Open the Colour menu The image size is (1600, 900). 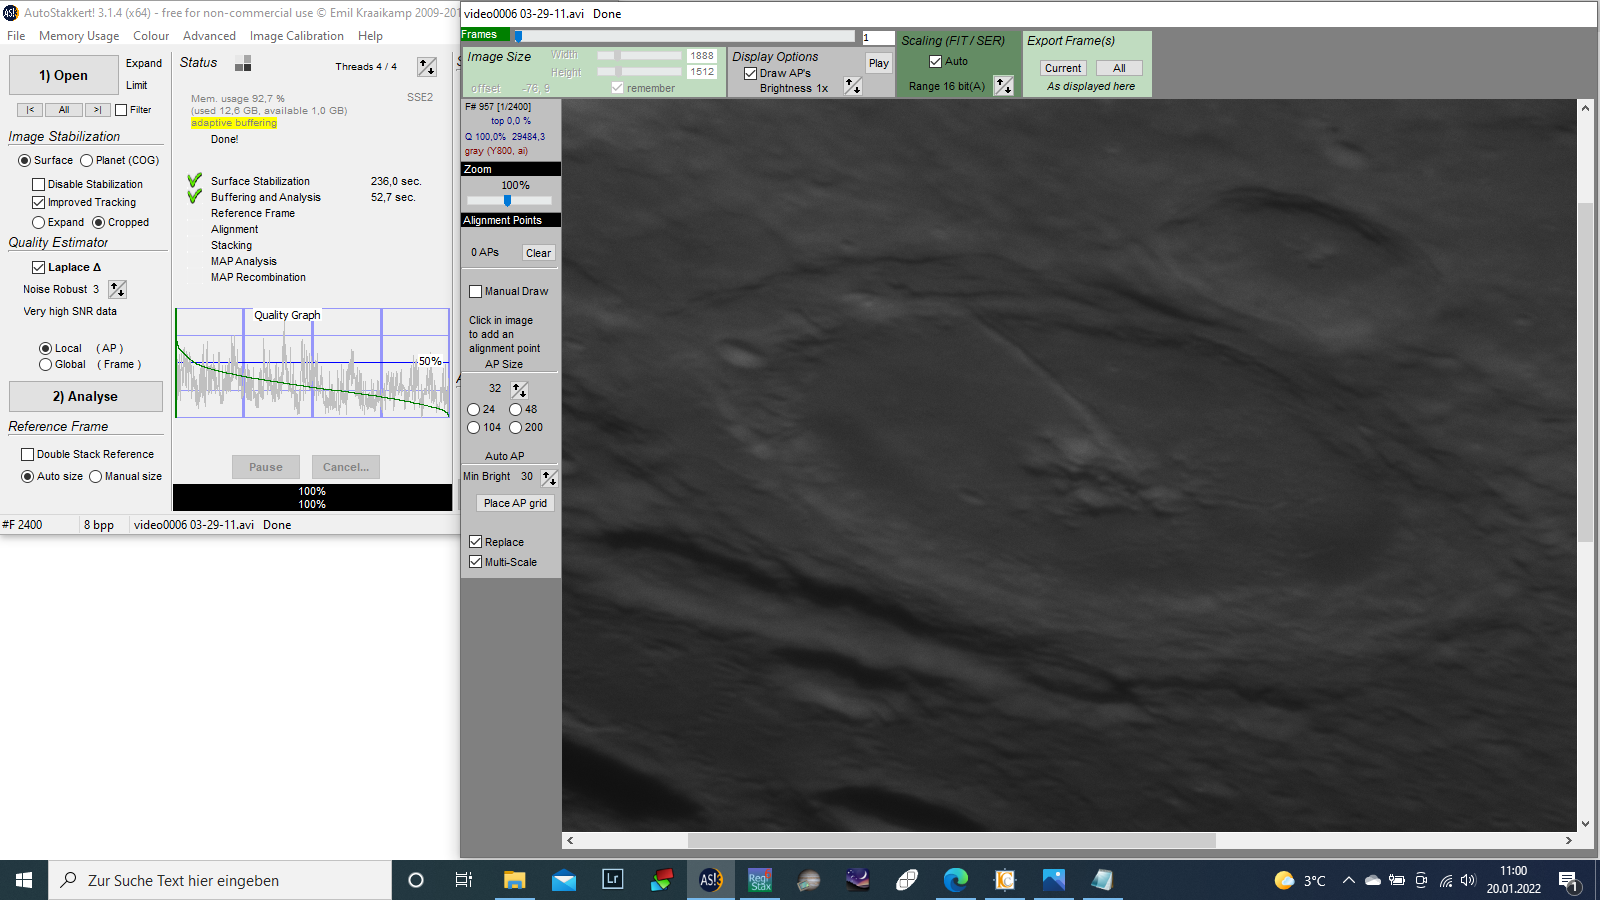tap(151, 36)
